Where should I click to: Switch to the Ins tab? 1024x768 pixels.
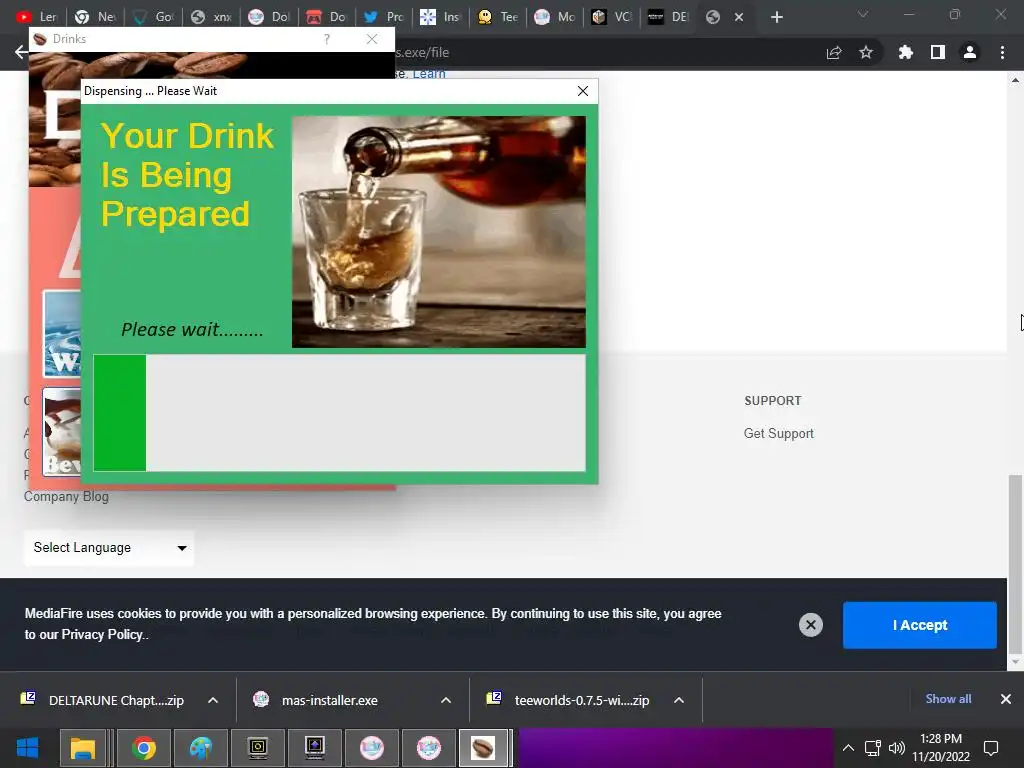441,17
